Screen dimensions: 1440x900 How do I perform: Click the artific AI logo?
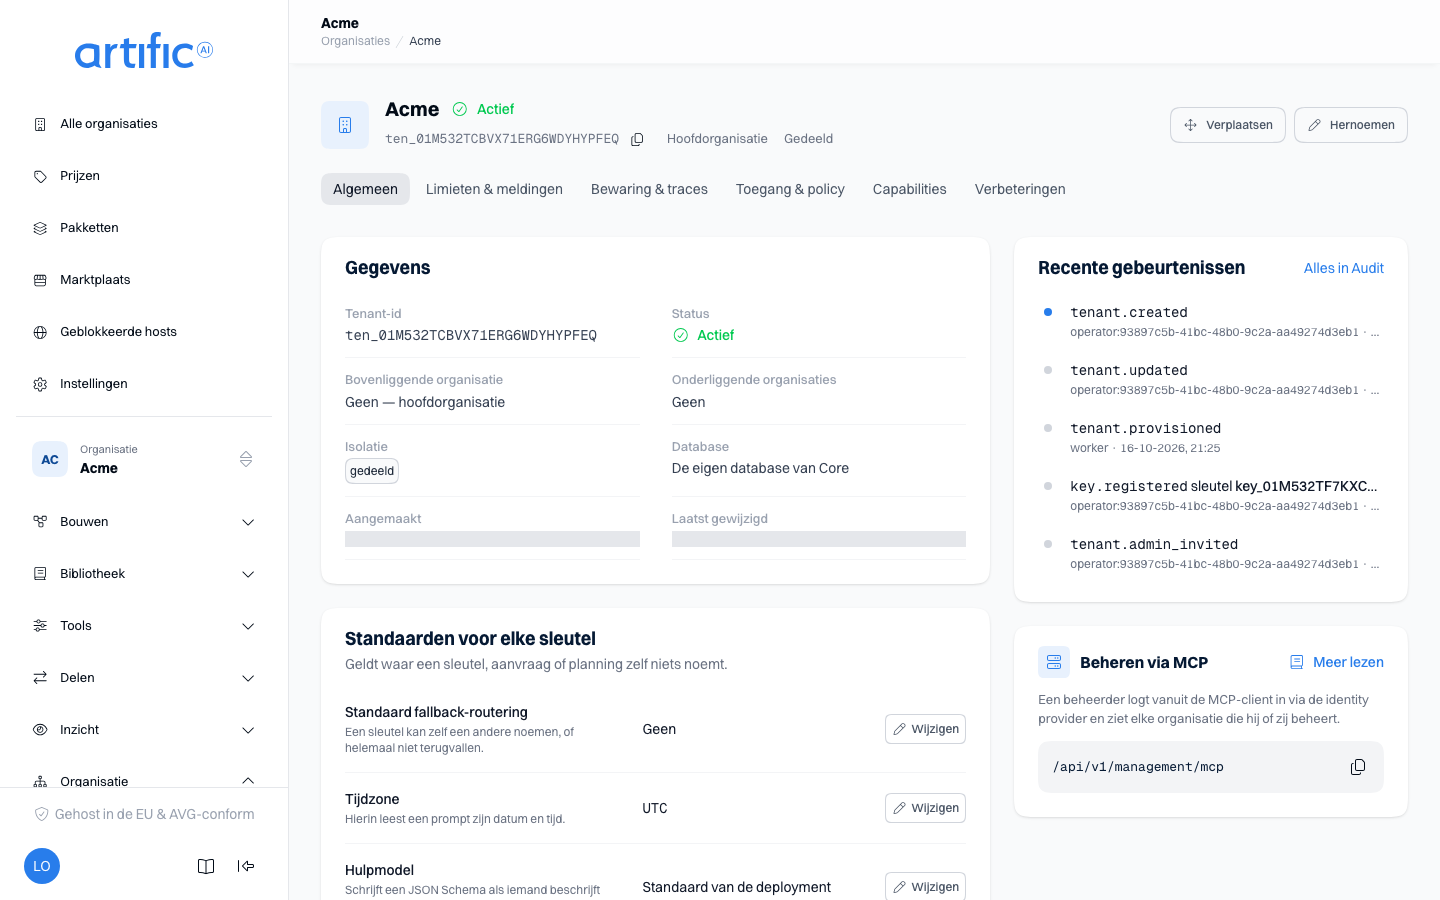[144, 51]
